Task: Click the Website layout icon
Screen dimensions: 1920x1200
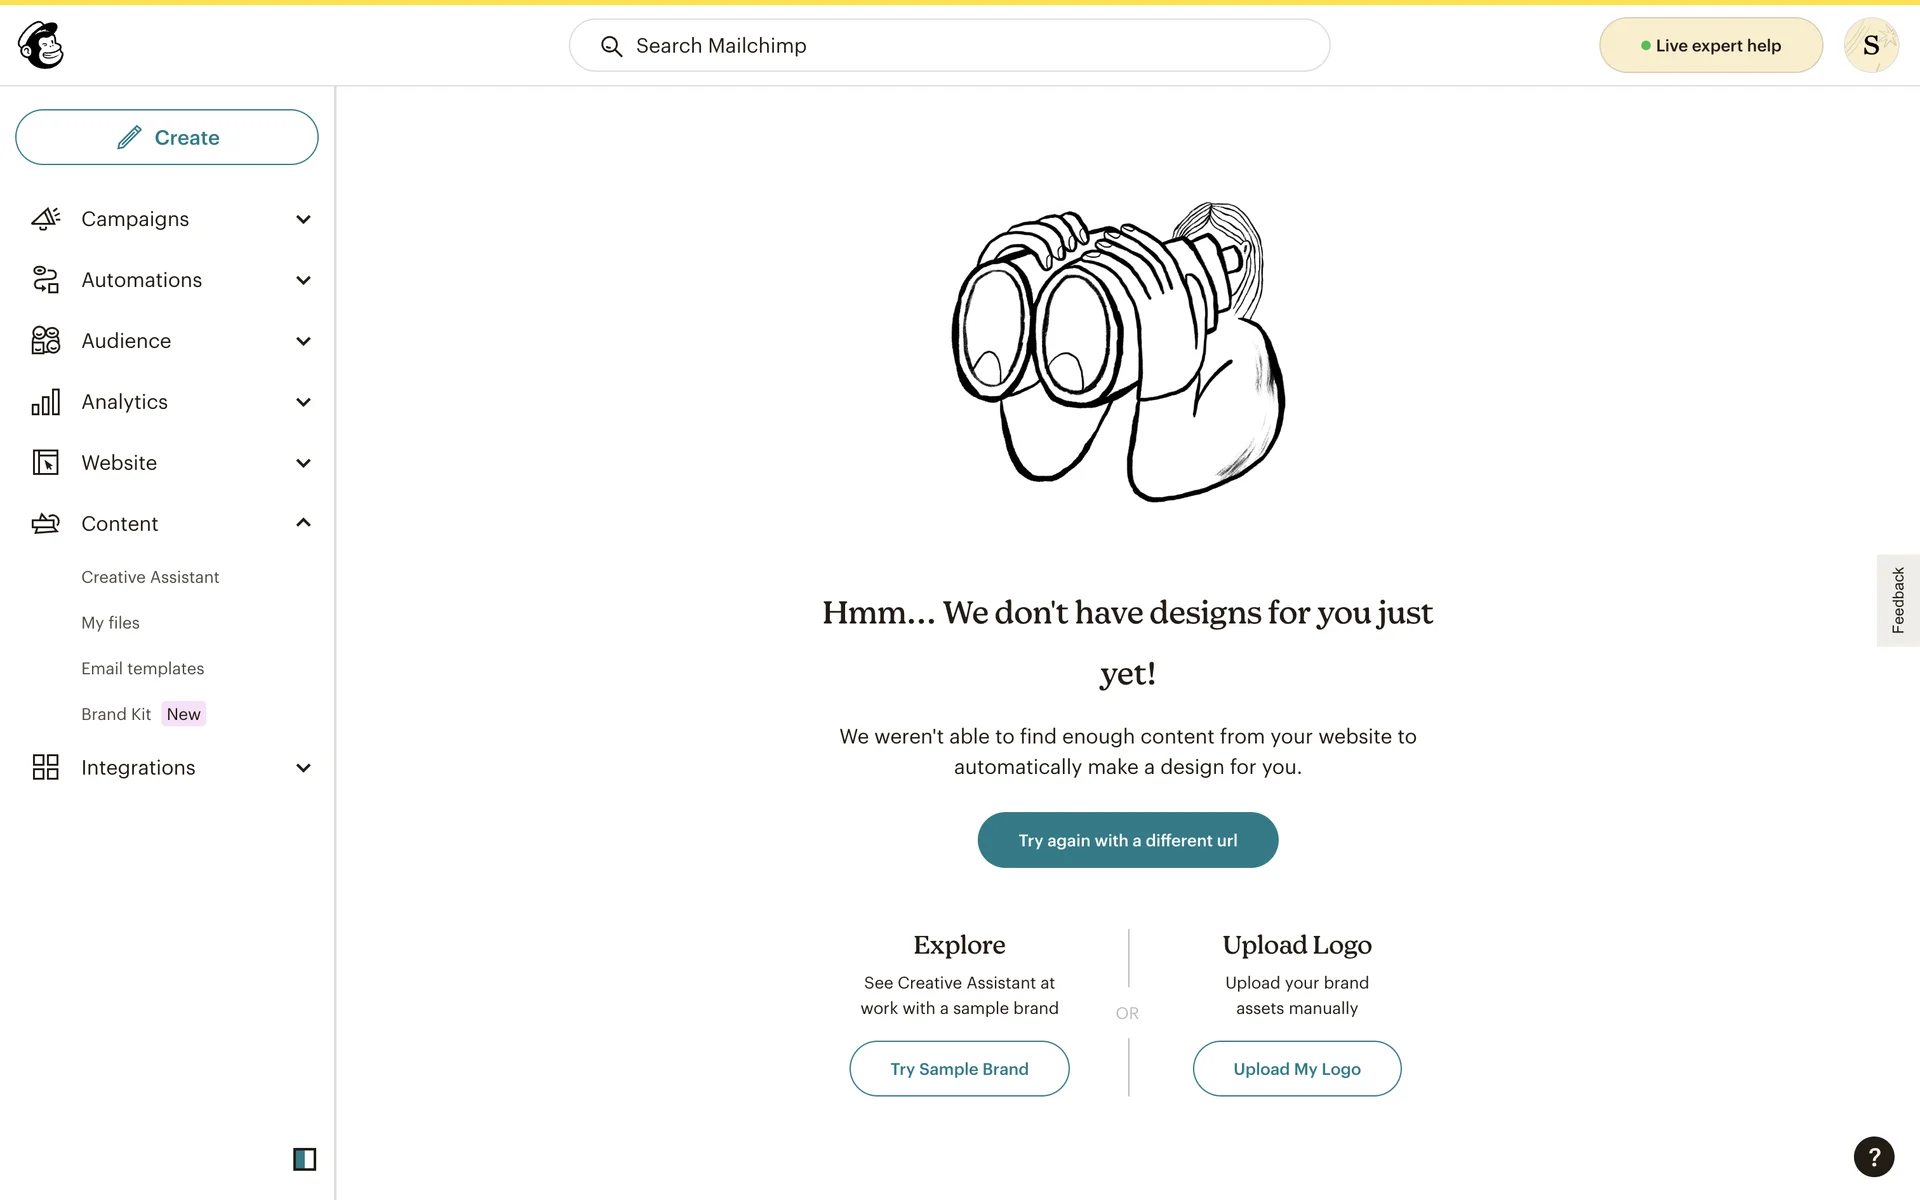Action: click(x=46, y=463)
